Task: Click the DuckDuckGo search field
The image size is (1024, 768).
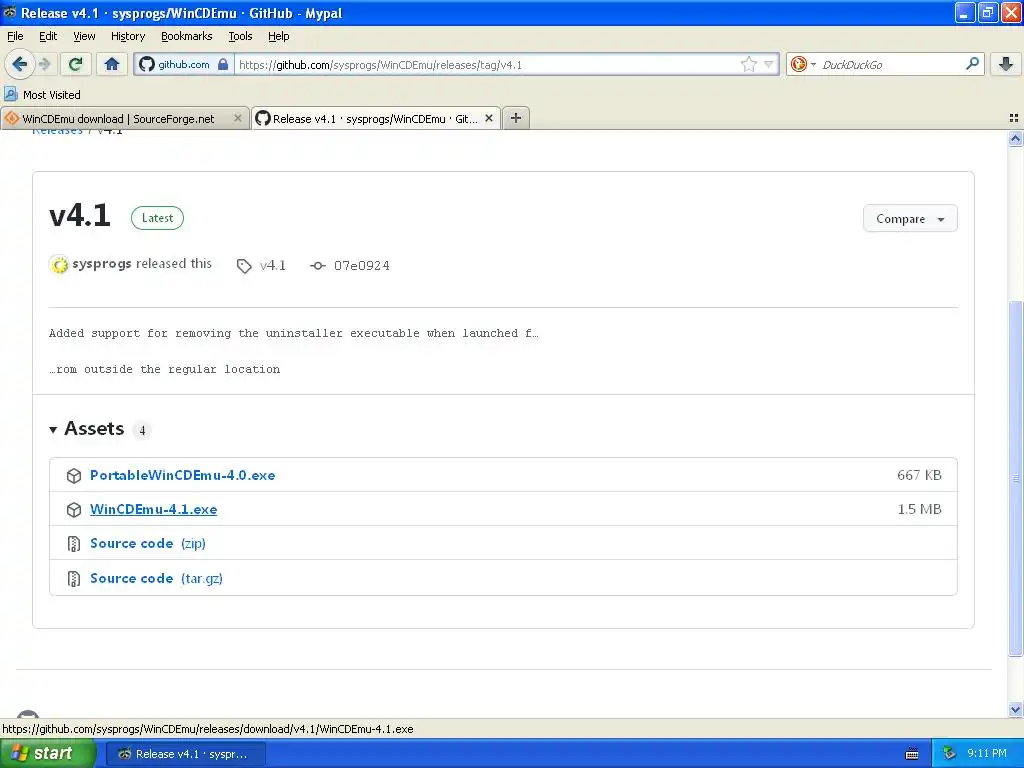Action: click(x=890, y=64)
